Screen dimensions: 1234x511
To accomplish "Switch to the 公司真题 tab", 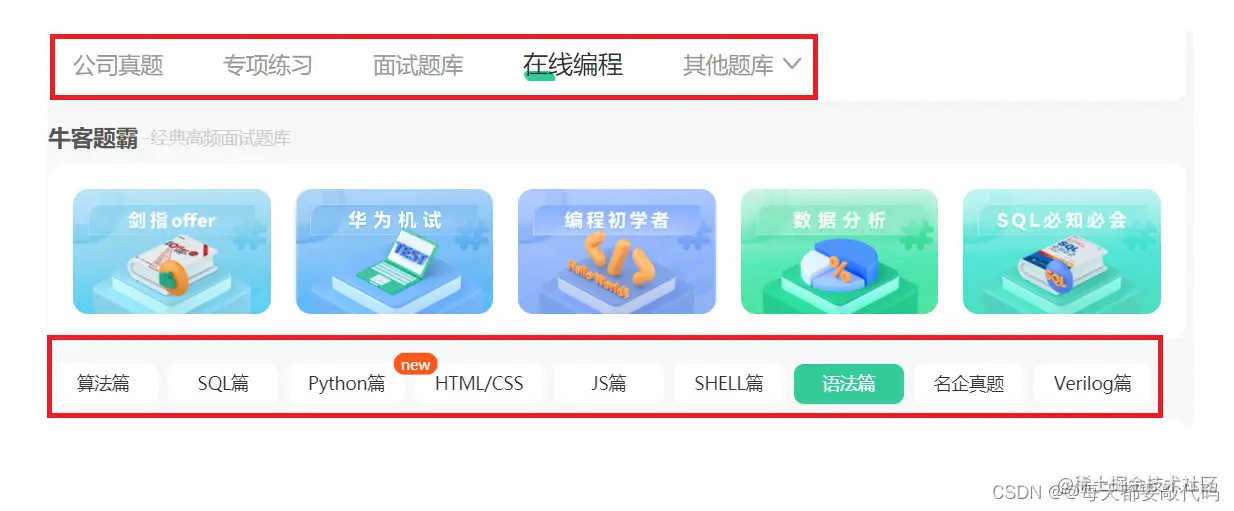I will pyautogui.click(x=118, y=66).
